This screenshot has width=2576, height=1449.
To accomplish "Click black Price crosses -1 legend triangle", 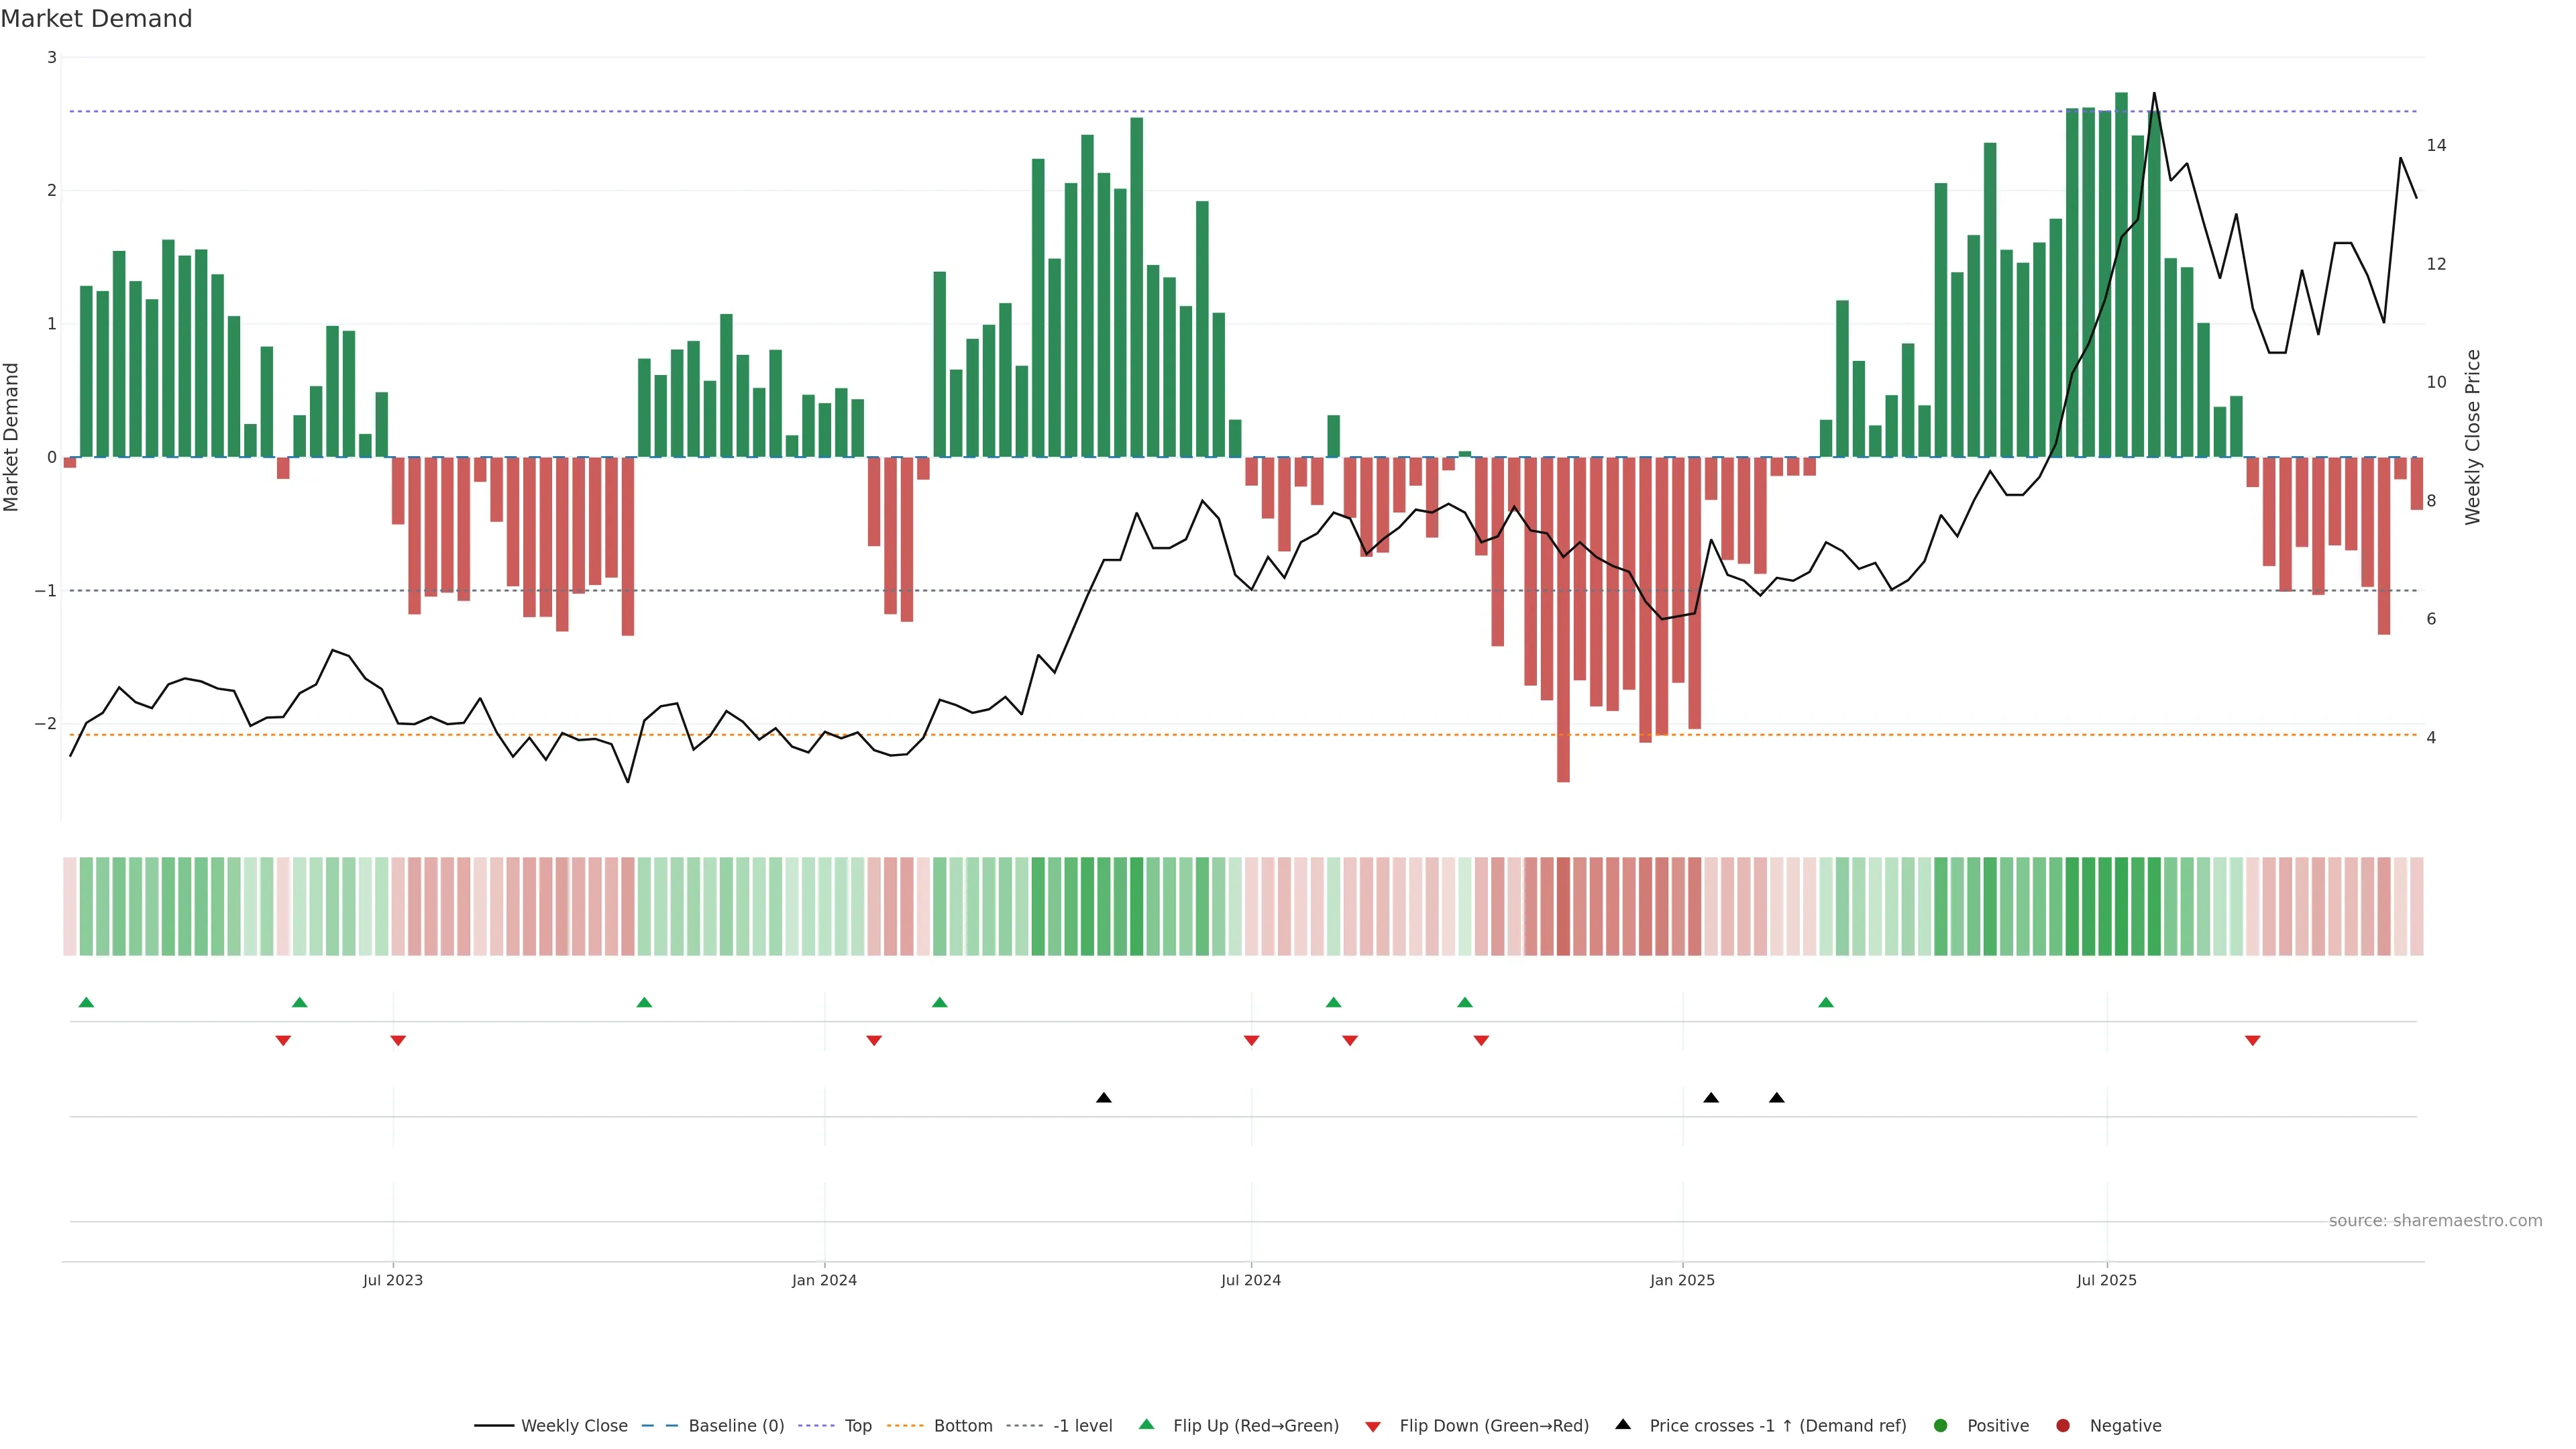I will pos(1623,1425).
